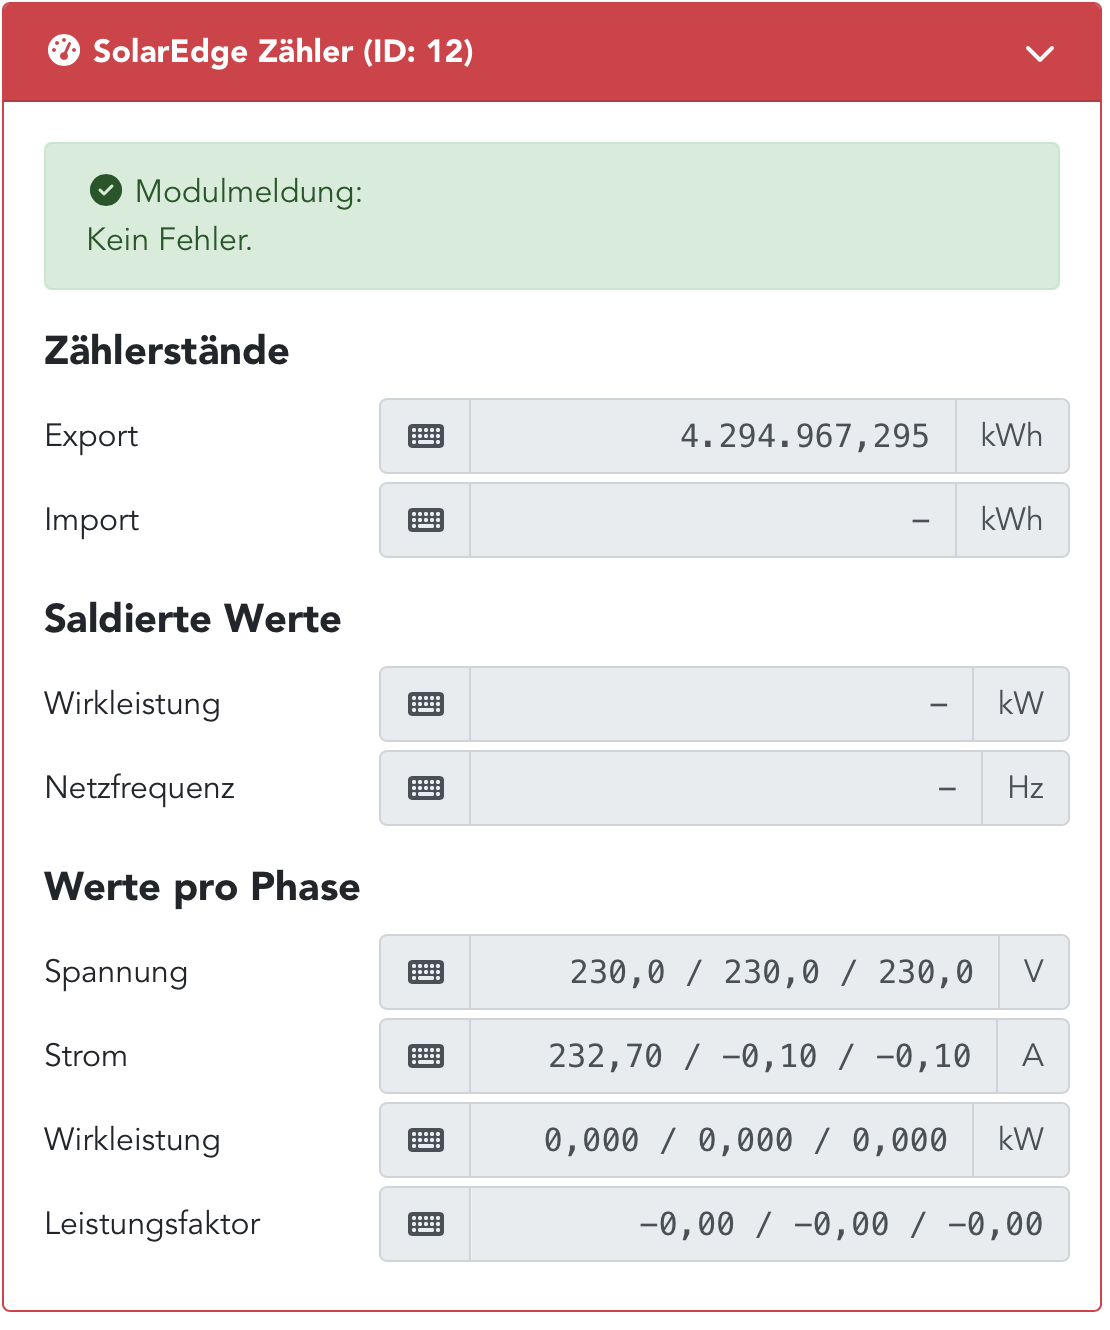
Task: Click the Spannung phase values field
Action: click(733, 972)
